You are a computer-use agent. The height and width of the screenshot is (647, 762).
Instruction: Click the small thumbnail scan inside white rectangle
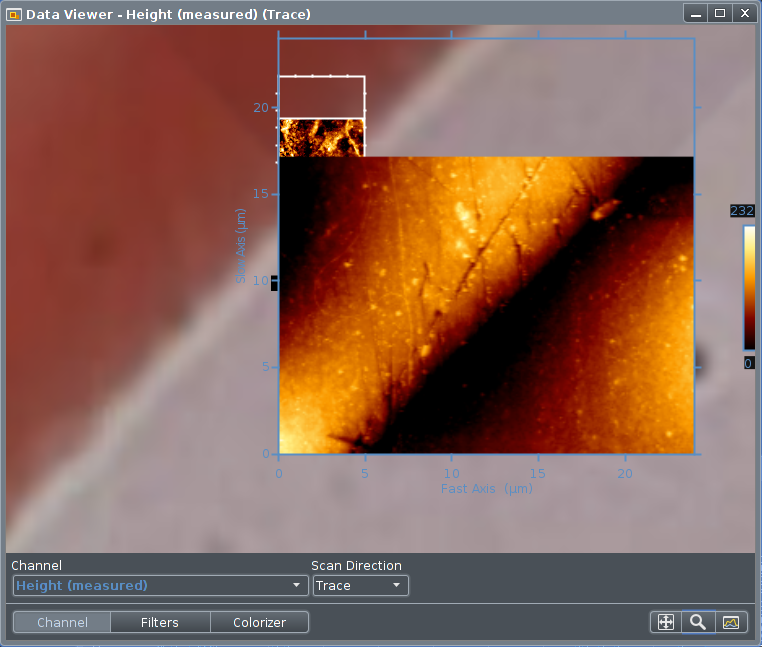(322, 138)
